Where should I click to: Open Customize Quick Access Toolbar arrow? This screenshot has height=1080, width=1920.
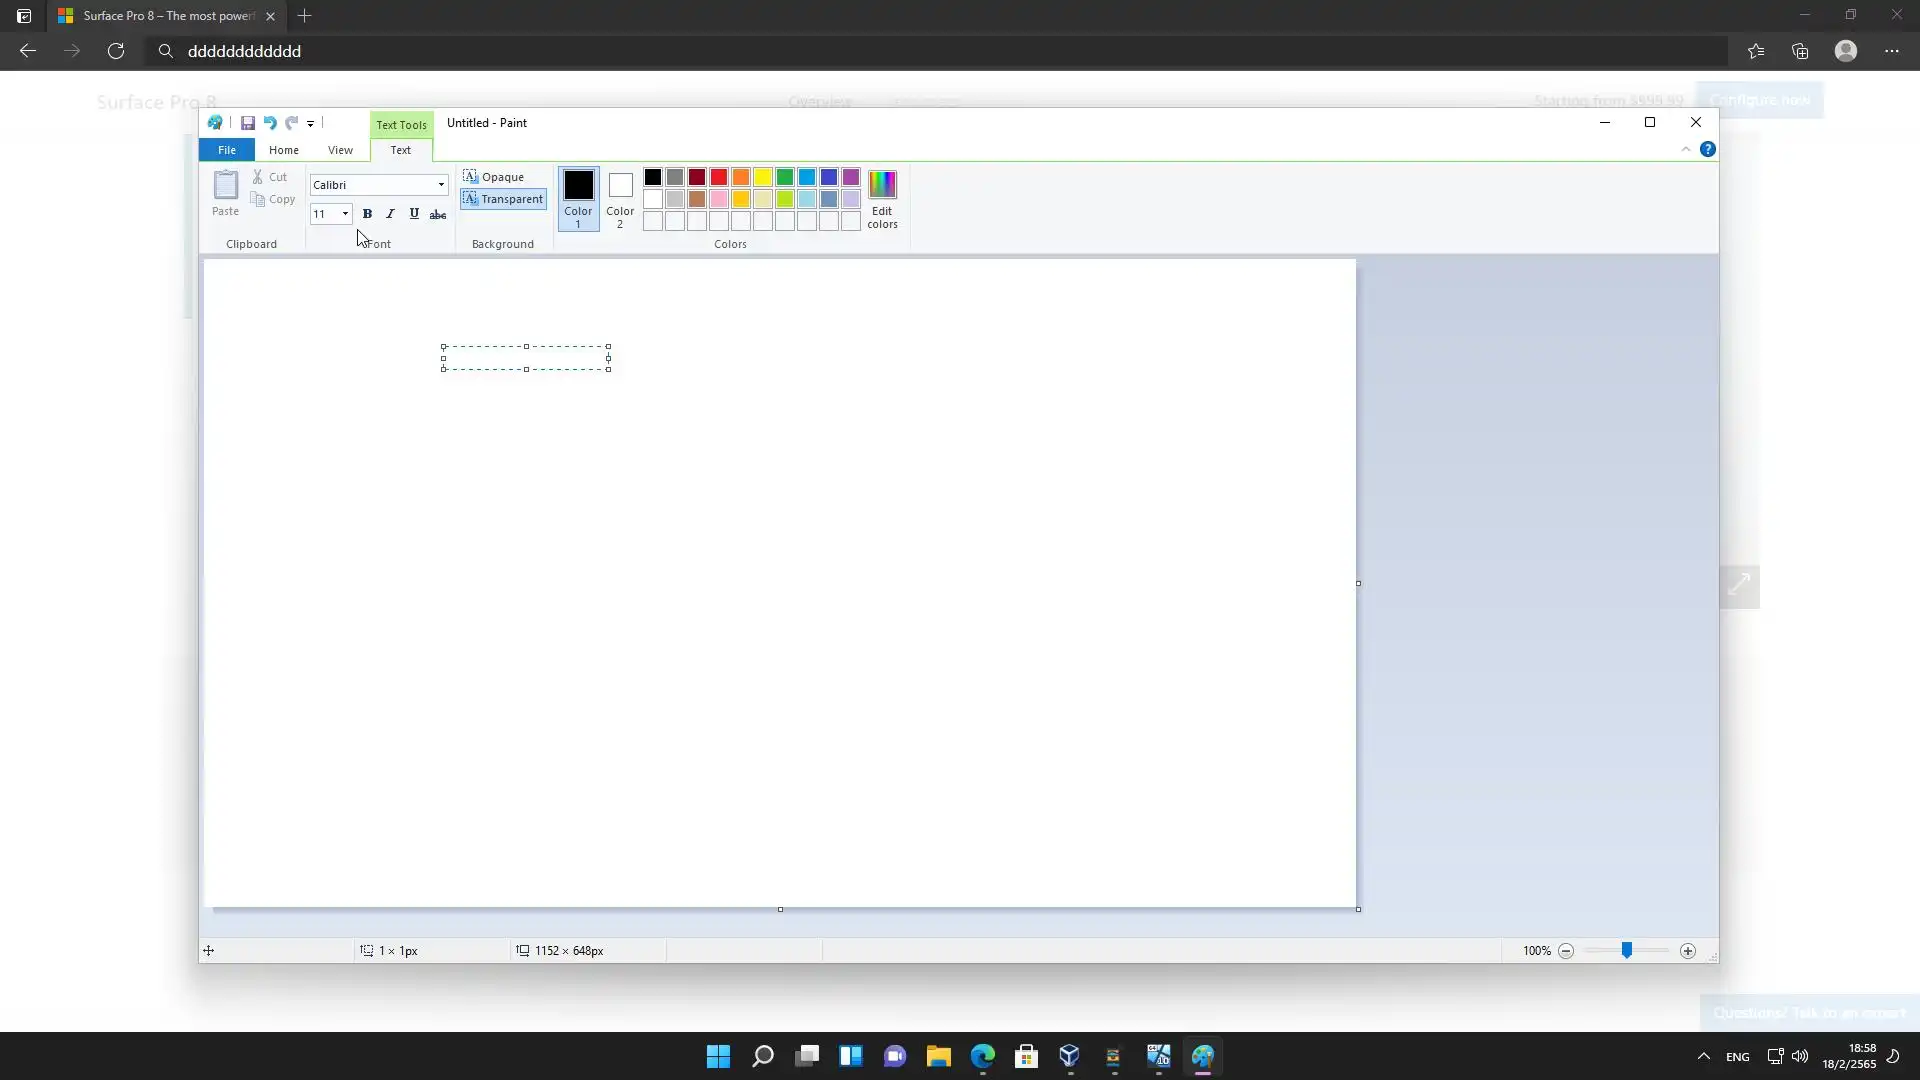point(310,124)
